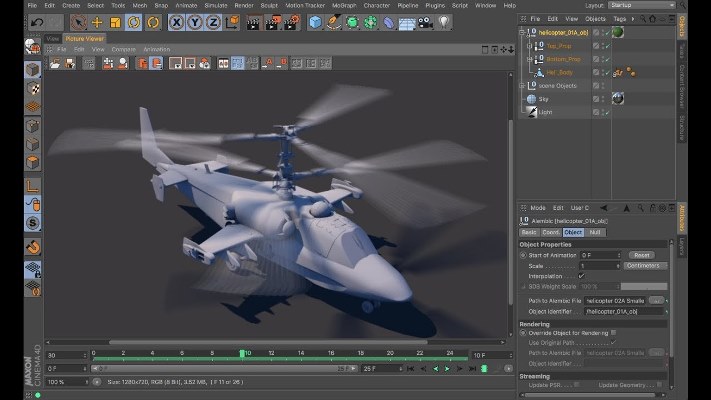Expand the Bottom_Prop tree node

tap(529, 59)
